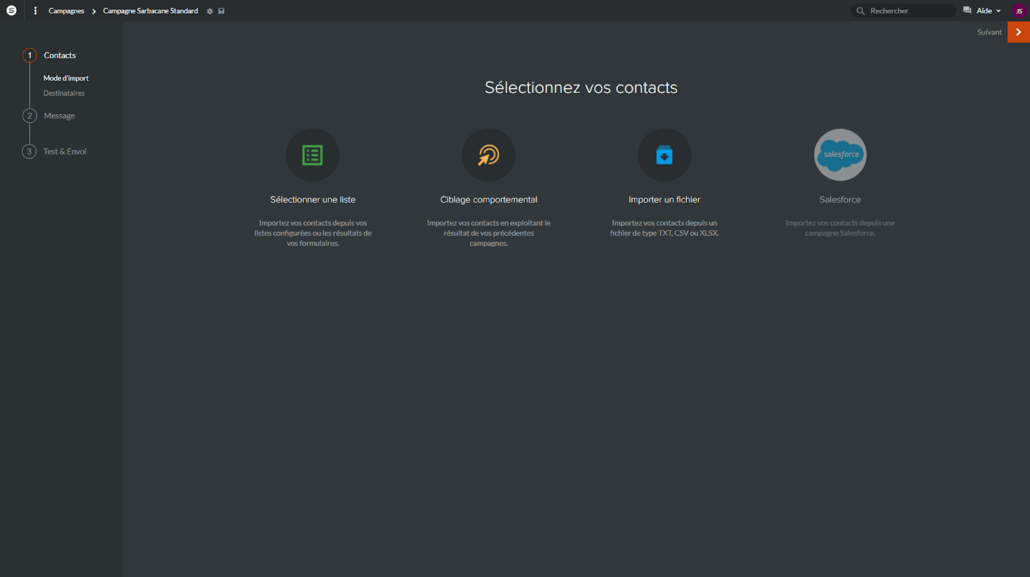
Task: Focus the Rechercher search field
Action: tap(908, 11)
